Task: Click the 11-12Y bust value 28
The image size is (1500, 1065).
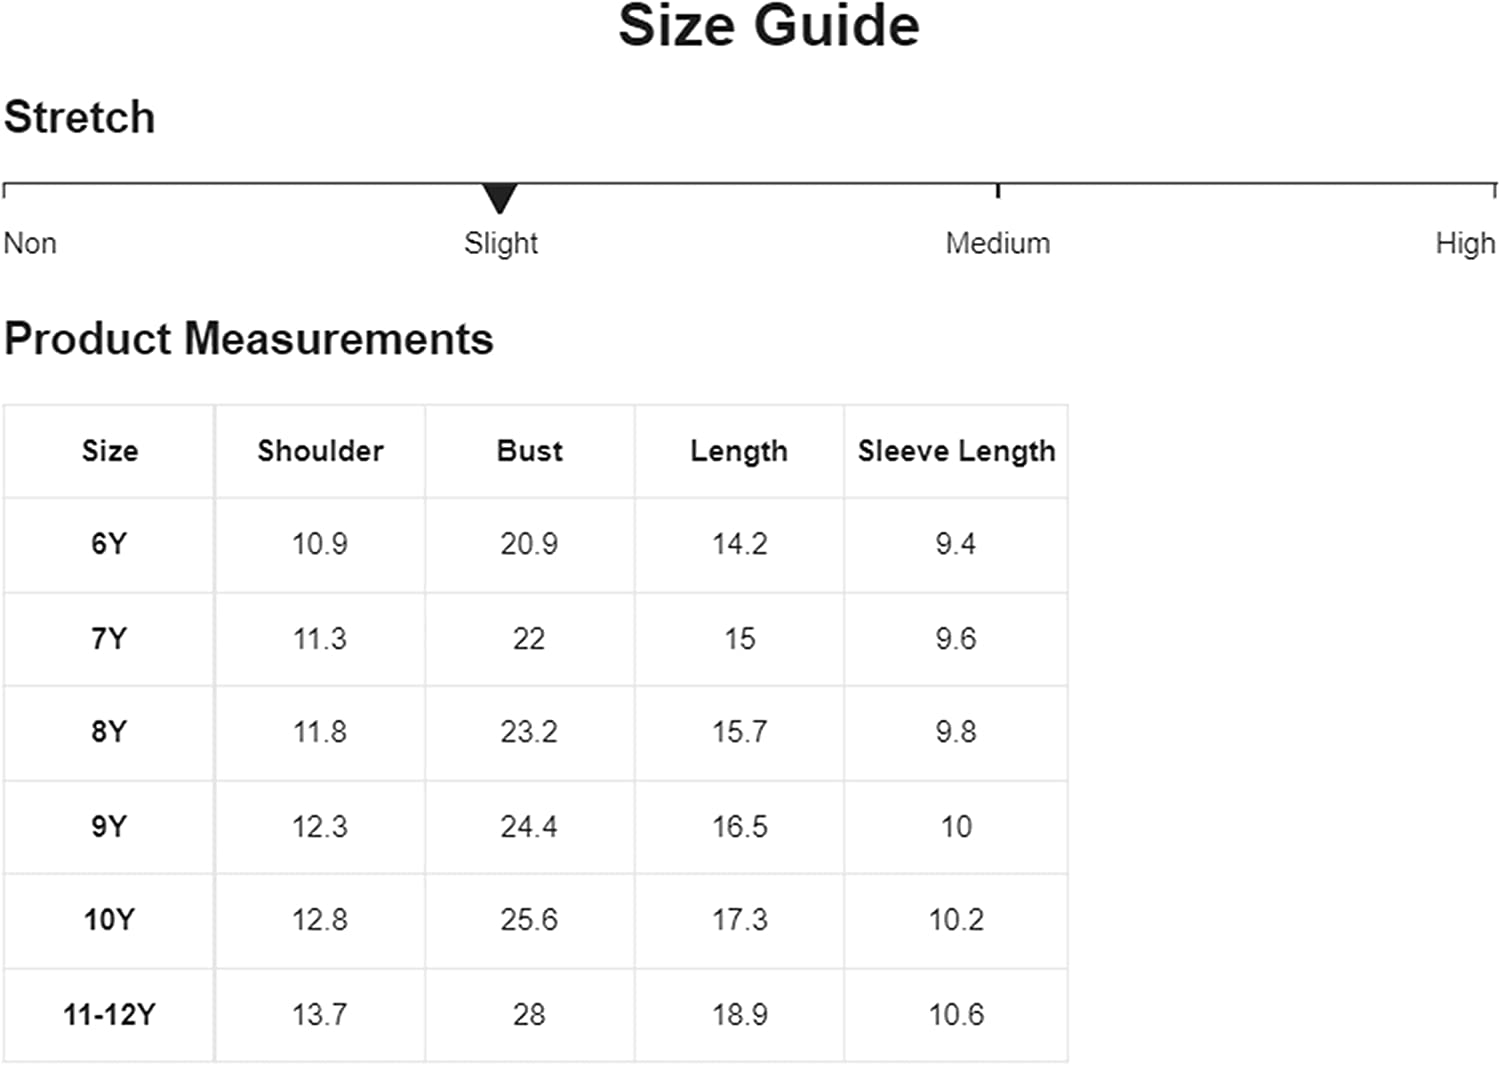Action: point(529,1015)
